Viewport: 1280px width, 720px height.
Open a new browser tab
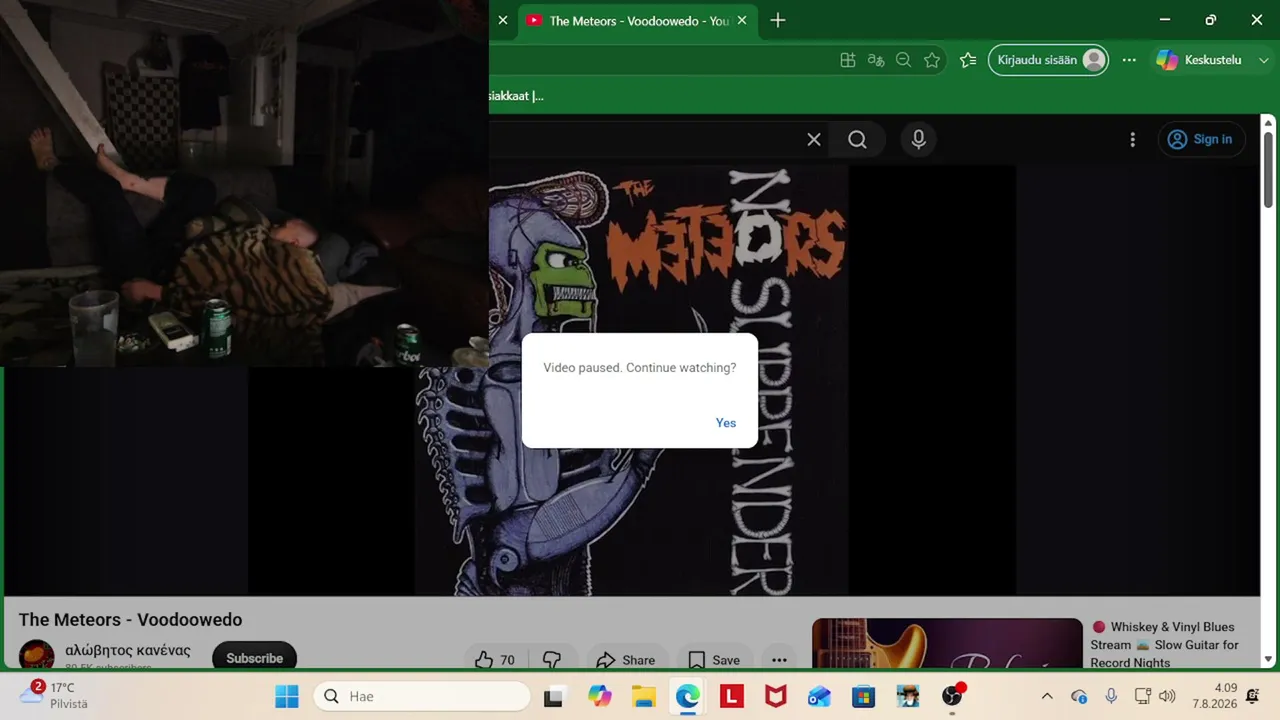(x=778, y=21)
